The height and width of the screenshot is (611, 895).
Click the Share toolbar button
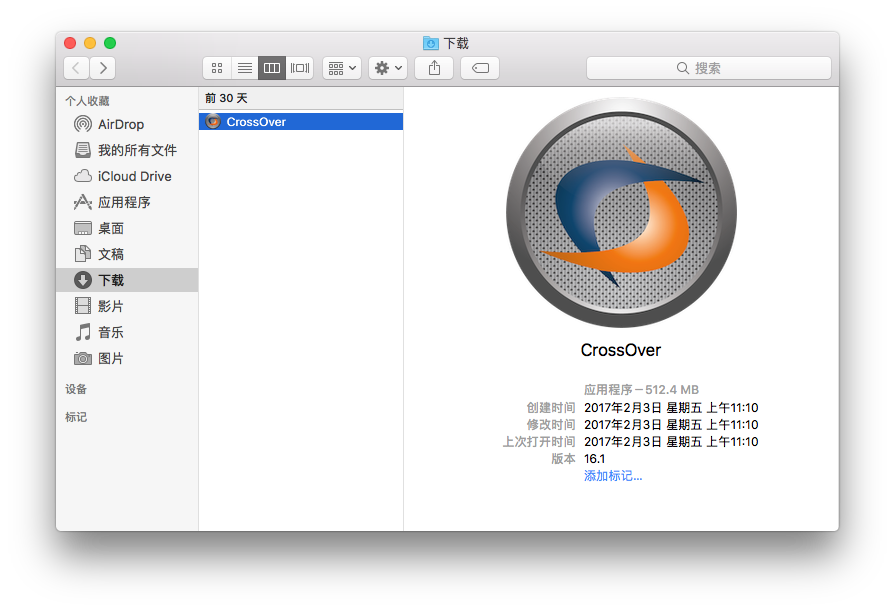pos(434,68)
